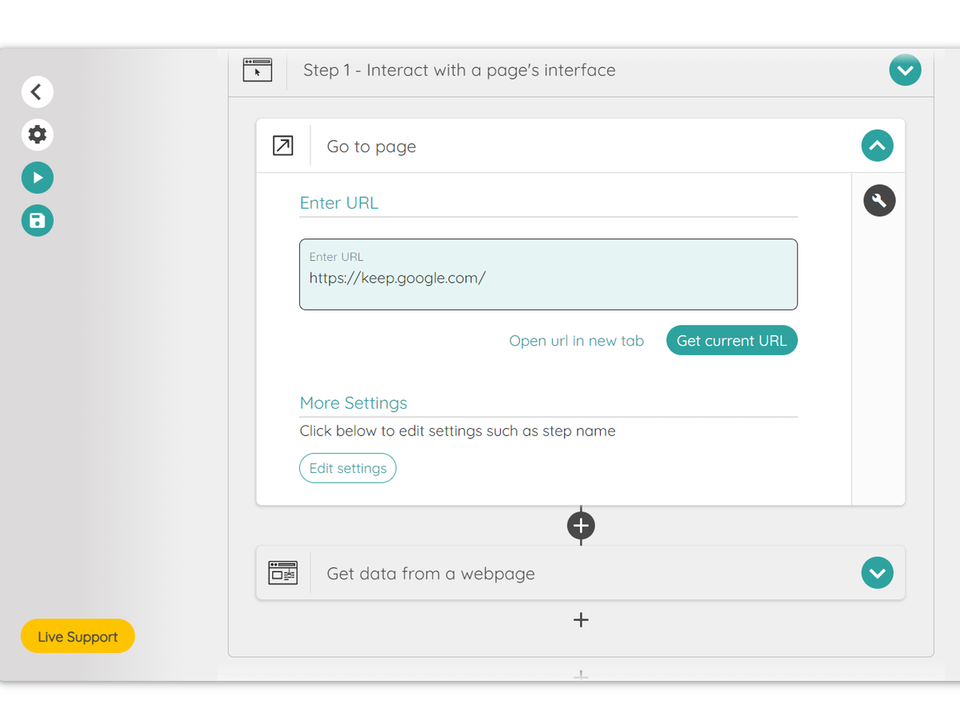Open Live Support chat
This screenshot has width=960, height=721.
click(x=78, y=636)
